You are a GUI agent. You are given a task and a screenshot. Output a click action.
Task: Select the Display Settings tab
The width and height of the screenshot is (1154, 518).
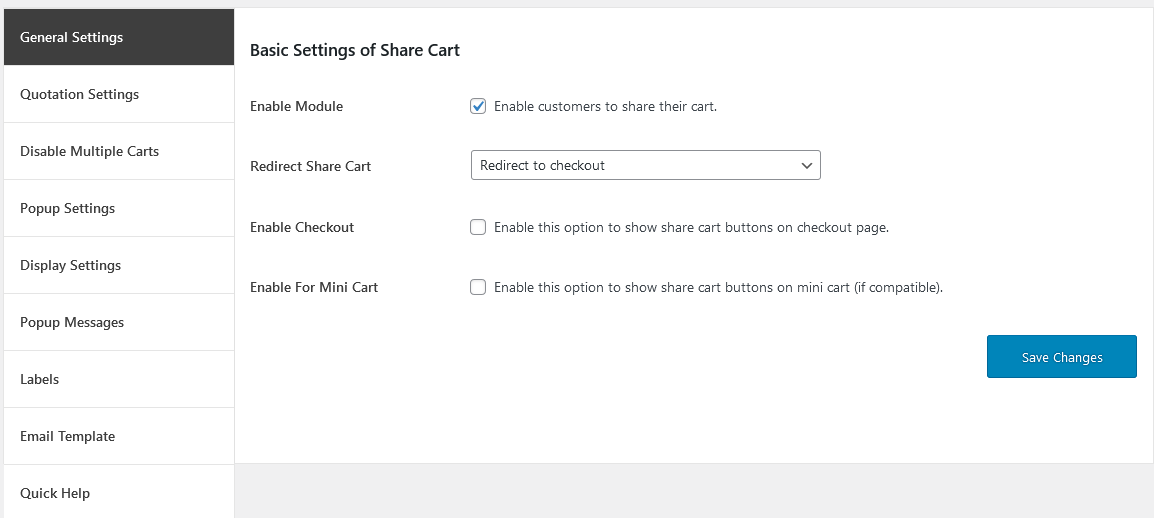(x=119, y=265)
